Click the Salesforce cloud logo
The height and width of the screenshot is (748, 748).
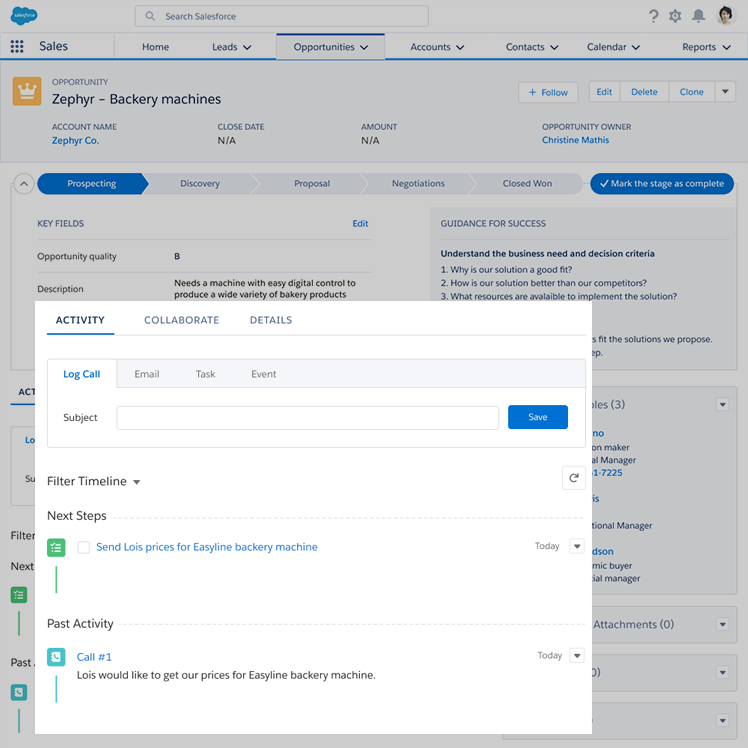point(24,16)
